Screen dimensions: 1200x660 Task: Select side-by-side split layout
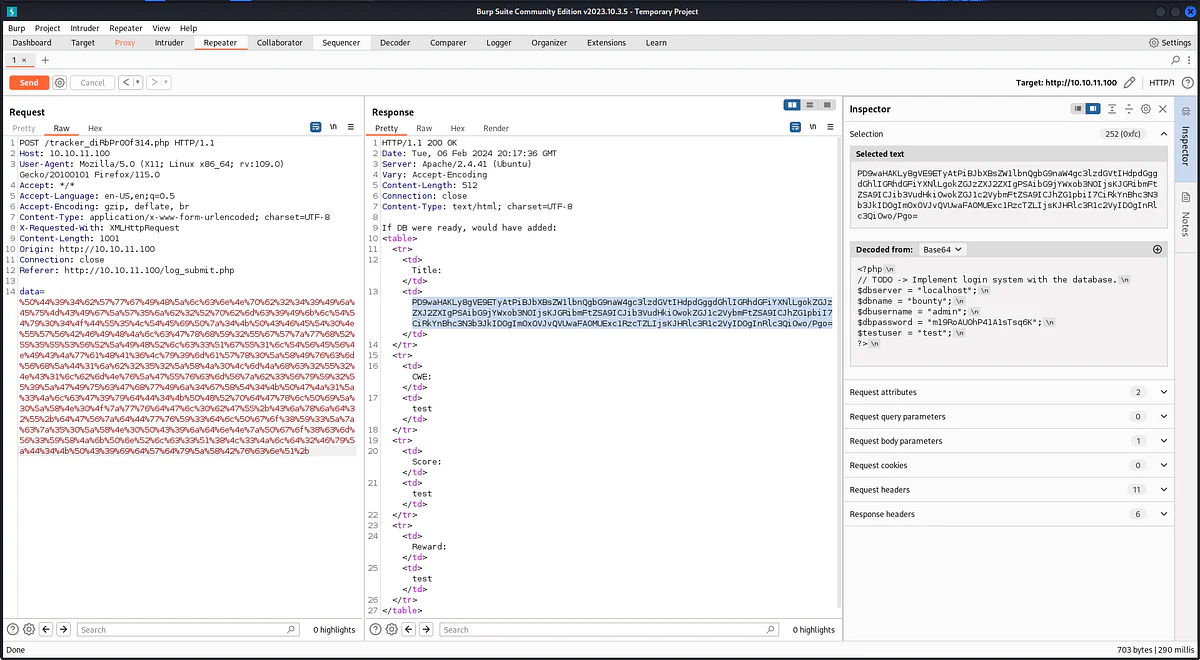(x=792, y=105)
